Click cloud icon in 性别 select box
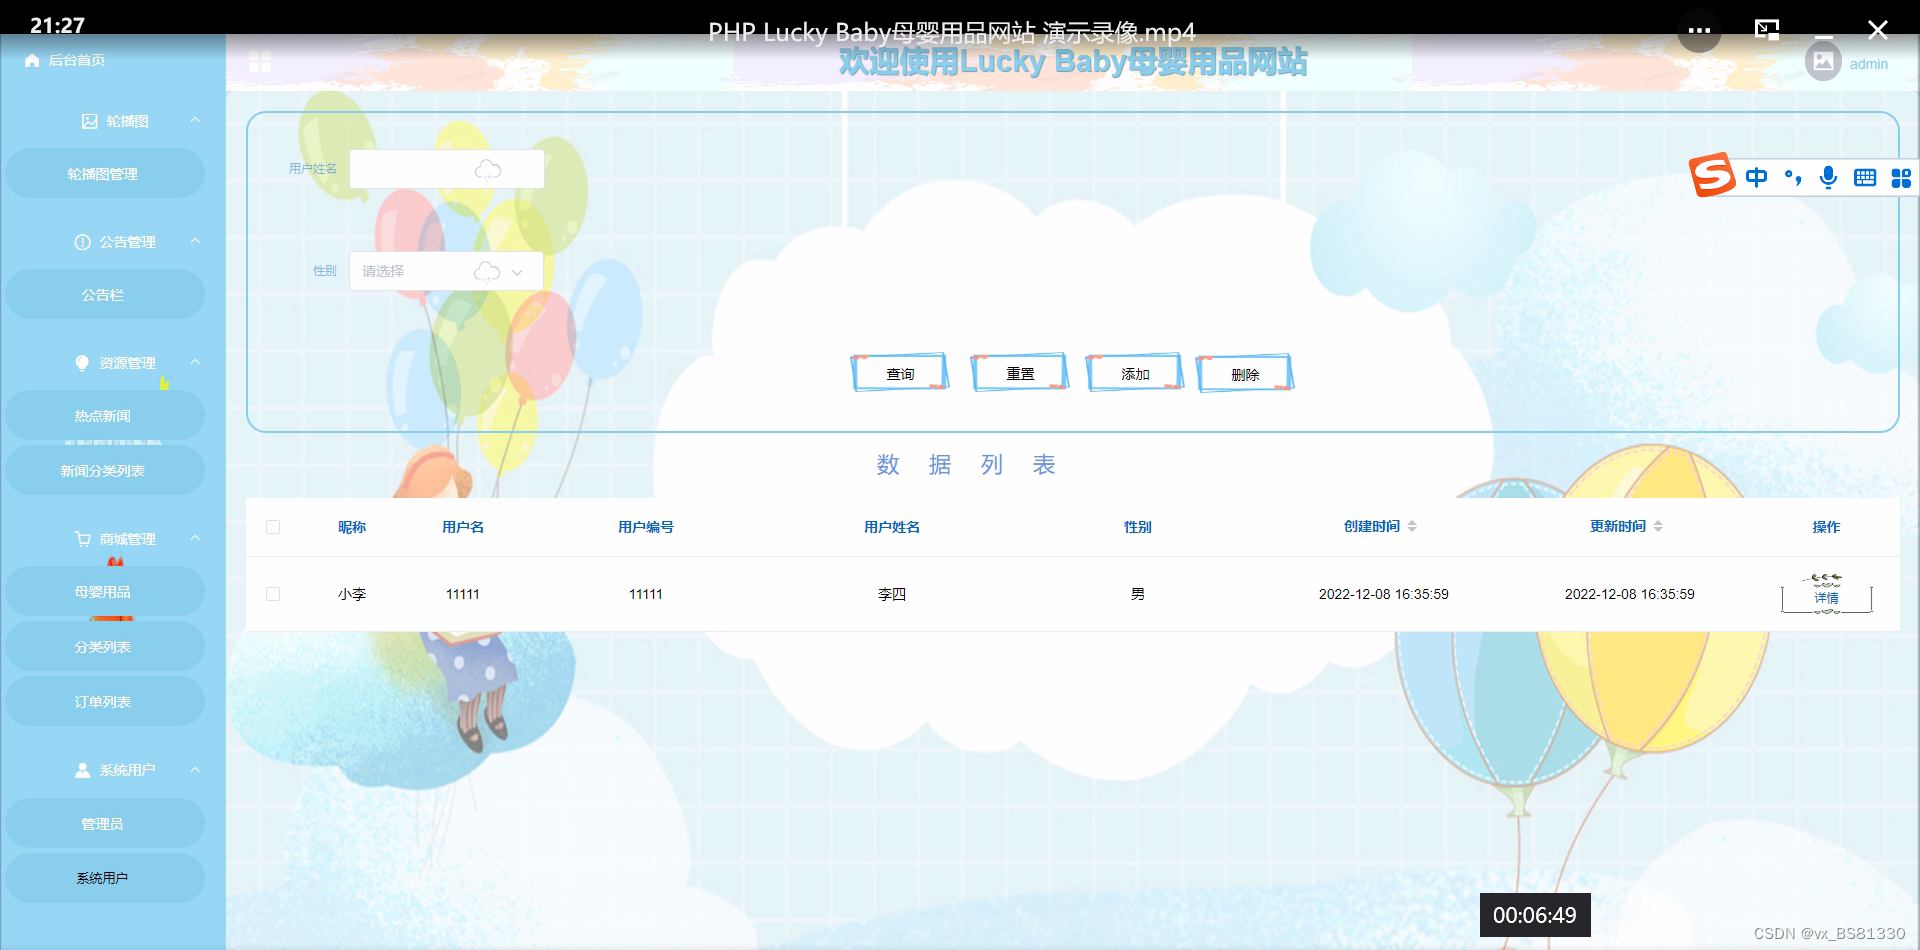 coord(486,271)
